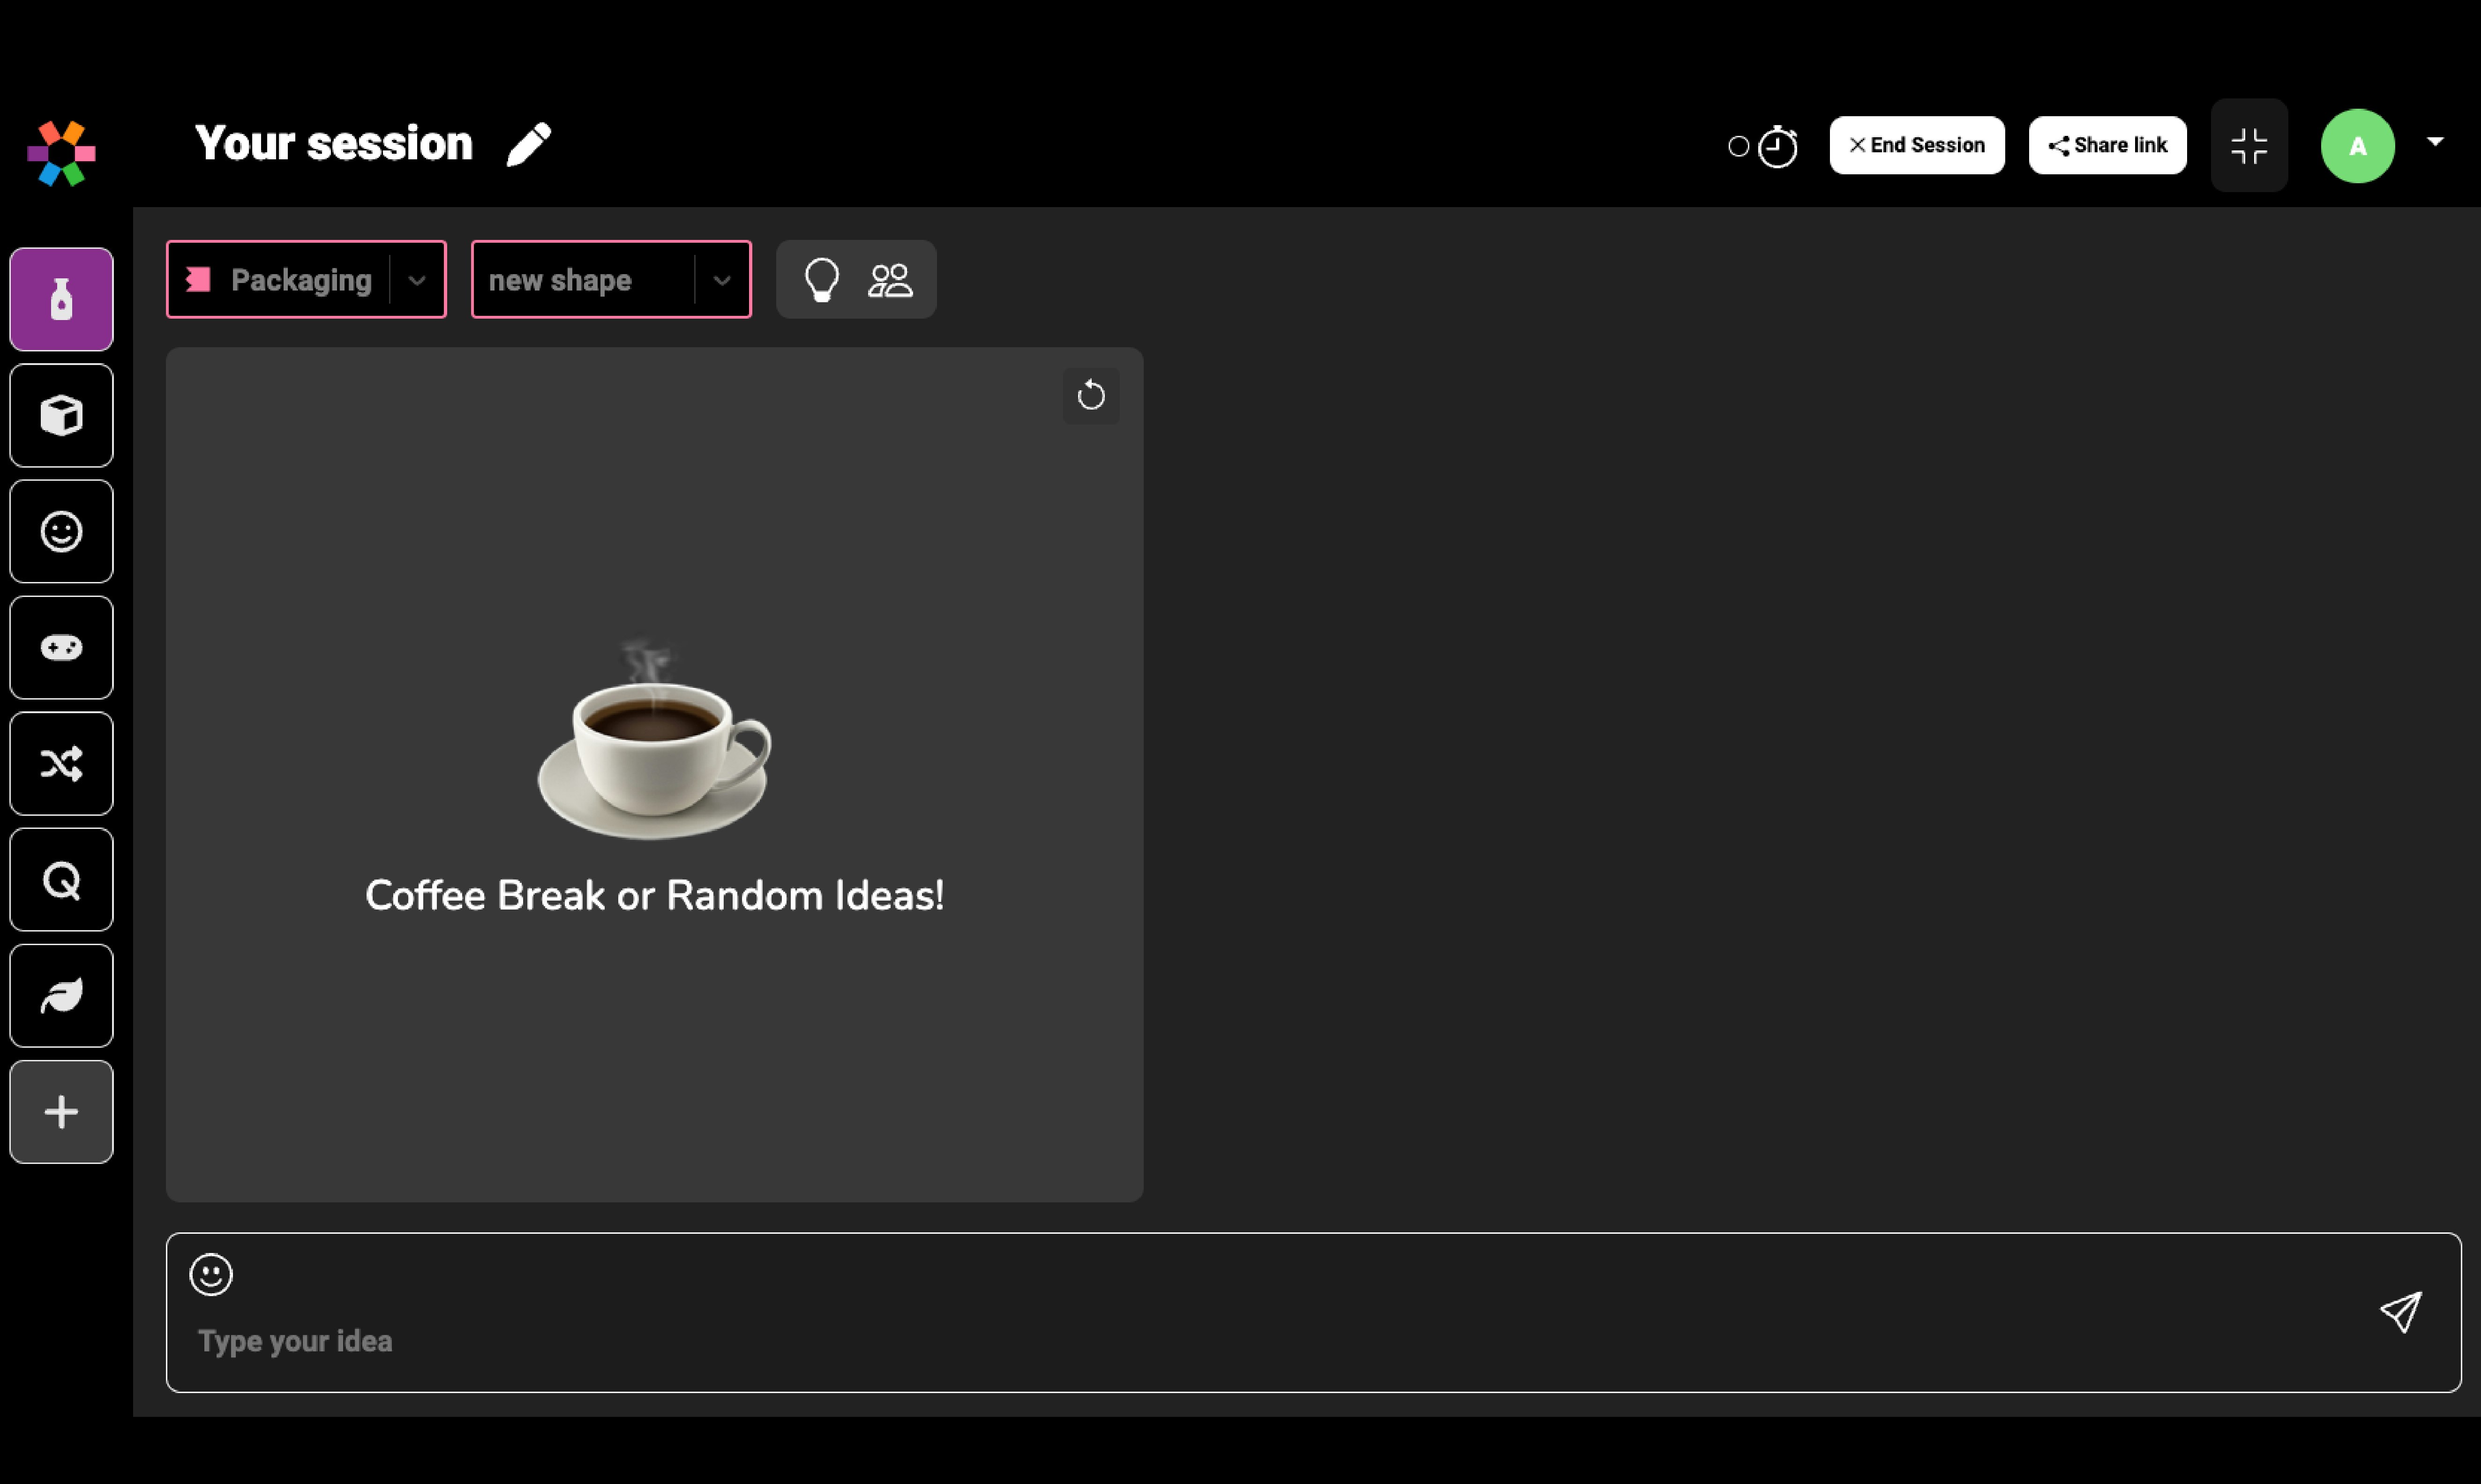Open the emoji picker in idea box
The height and width of the screenshot is (1484, 2481).
tap(211, 1274)
